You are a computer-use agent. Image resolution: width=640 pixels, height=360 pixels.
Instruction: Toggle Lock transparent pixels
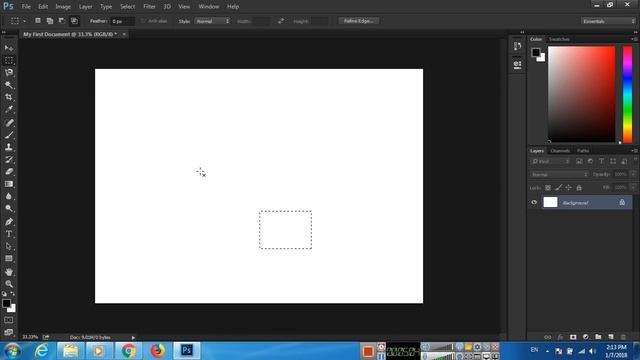(548, 188)
